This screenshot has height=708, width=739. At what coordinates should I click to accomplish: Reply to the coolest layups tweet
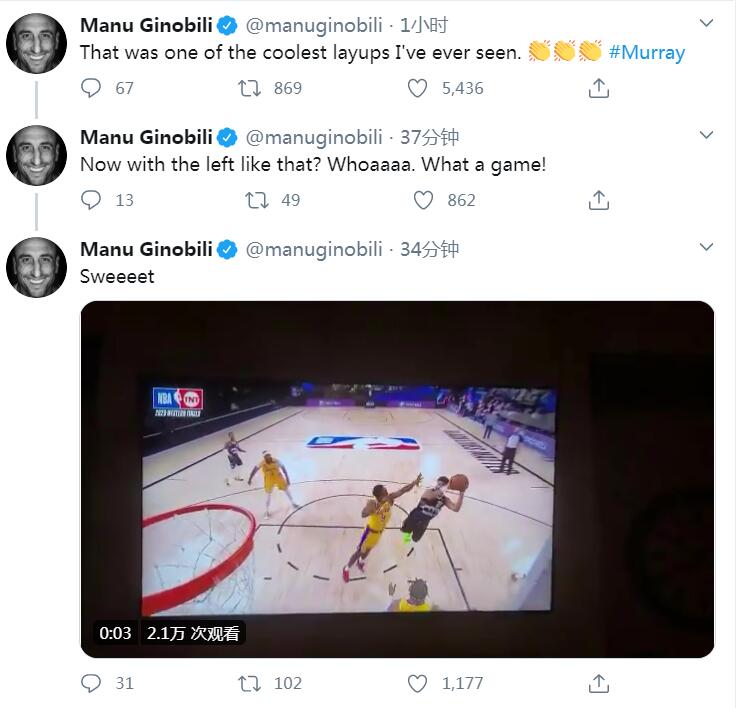[91, 88]
